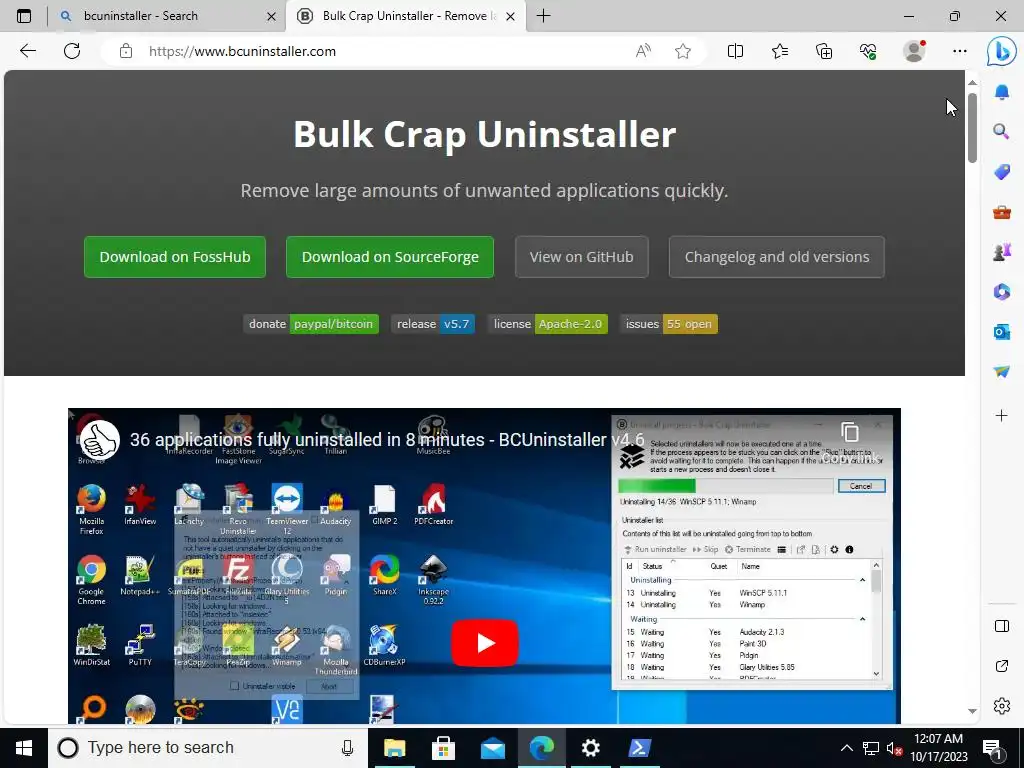Open the sidebar Drop paper plane icon
Image resolution: width=1024 pixels, height=768 pixels.
(x=1002, y=372)
